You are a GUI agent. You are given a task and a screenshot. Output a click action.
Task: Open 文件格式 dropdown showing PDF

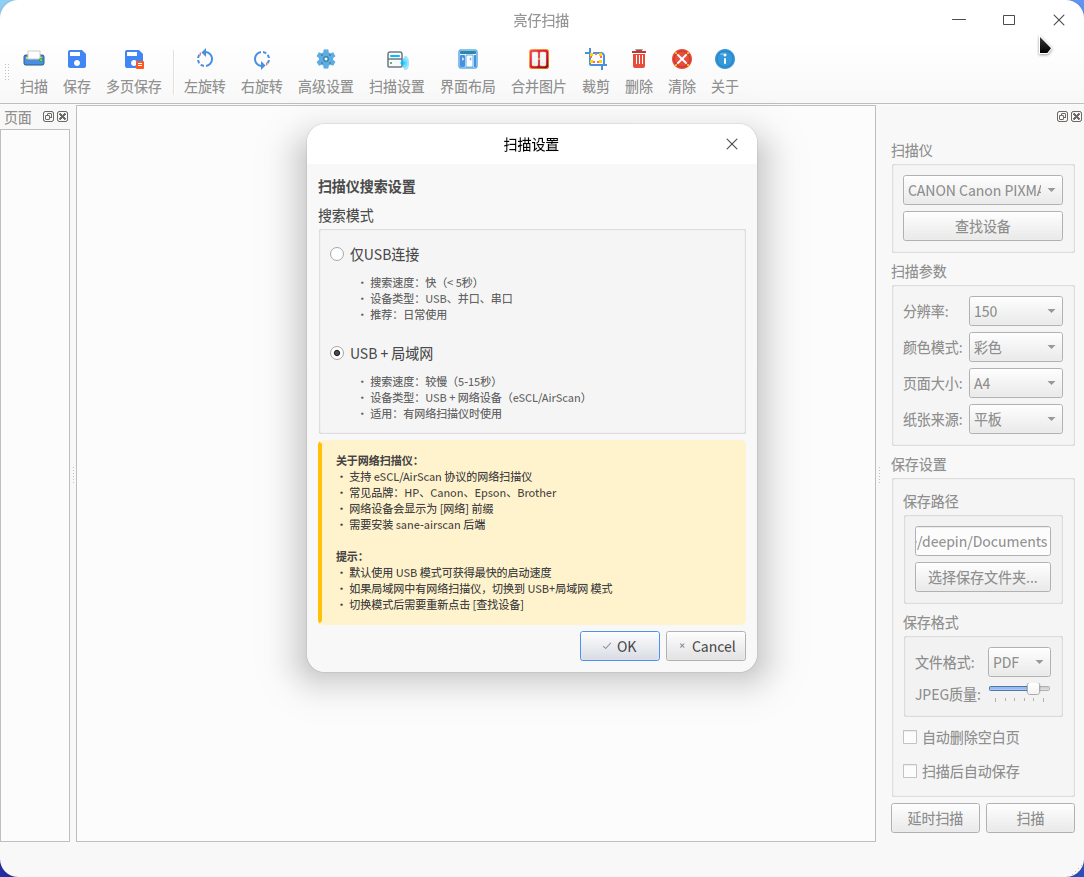coord(1019,662)
